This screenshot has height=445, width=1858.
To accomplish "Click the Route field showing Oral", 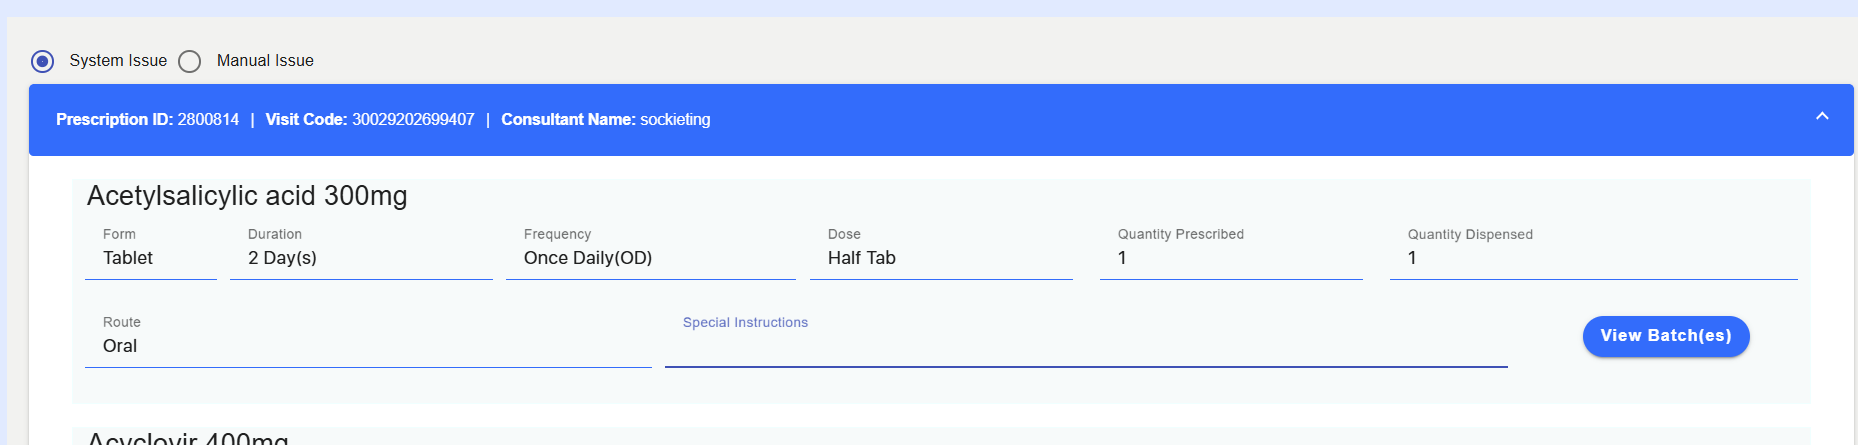I will 368,346.
